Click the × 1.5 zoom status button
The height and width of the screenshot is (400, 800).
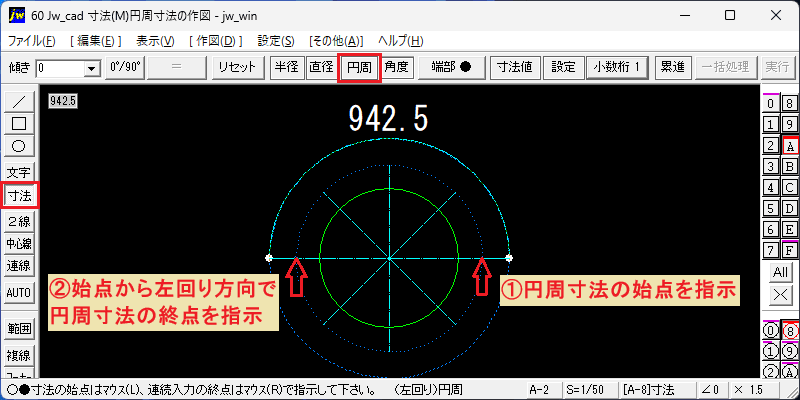tap(754, 390)
